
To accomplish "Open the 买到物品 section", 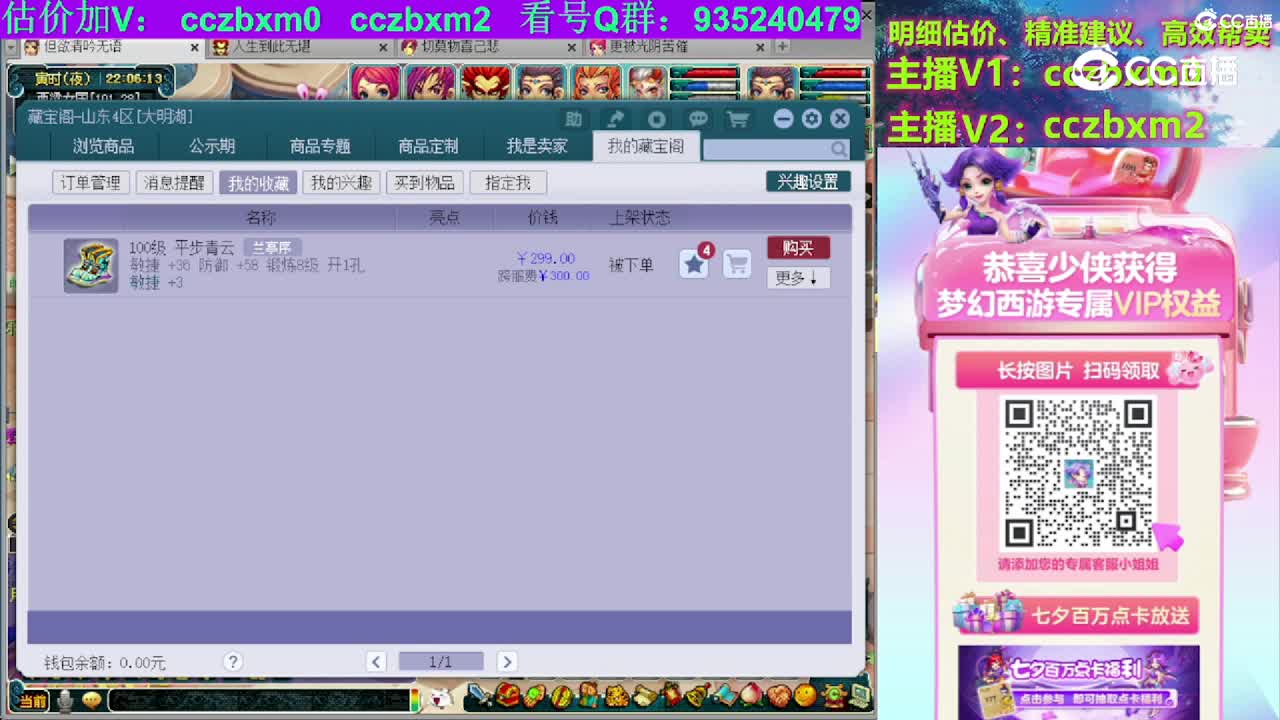I will tap(425, 183).
